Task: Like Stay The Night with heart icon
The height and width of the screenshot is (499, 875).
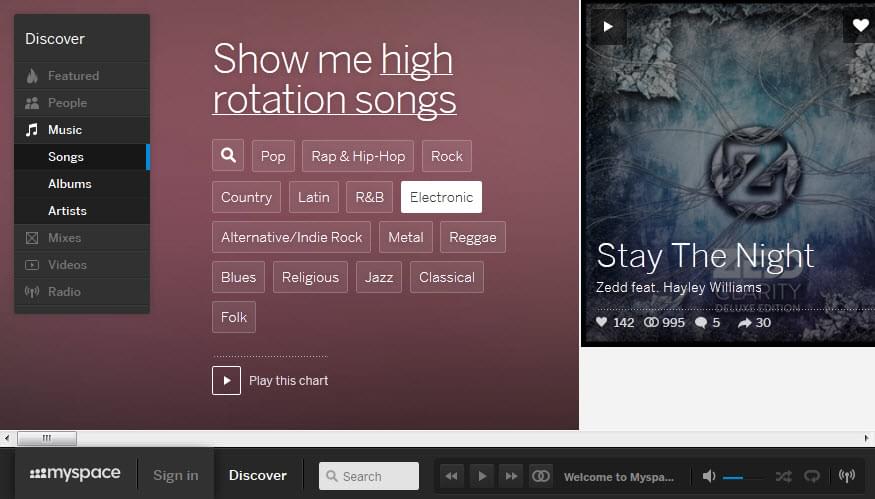Action: (x=860, y=26)
